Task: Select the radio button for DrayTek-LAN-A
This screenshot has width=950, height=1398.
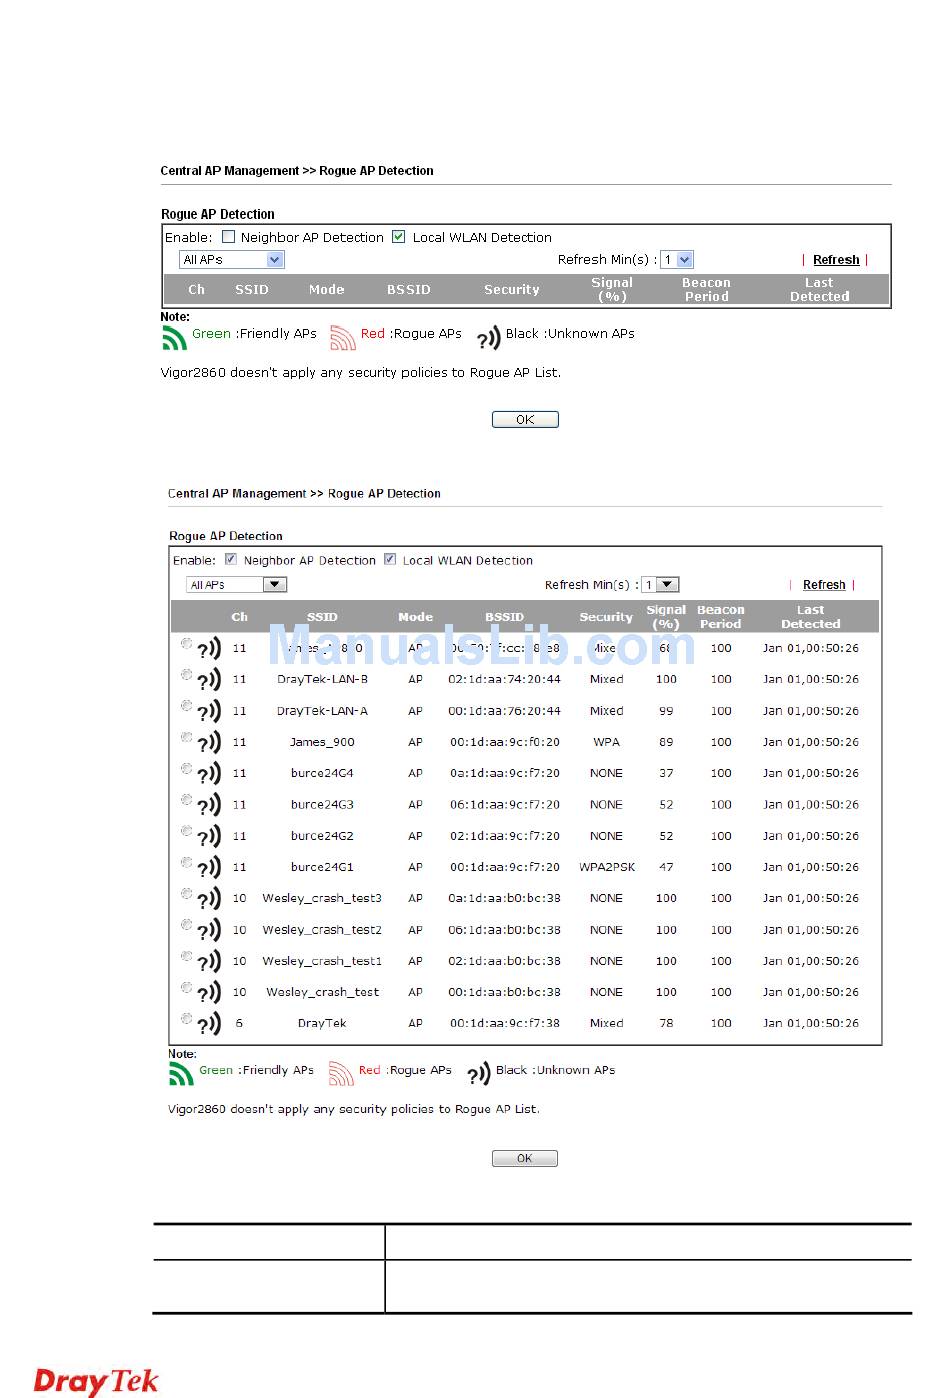Action: coord(186,706)
